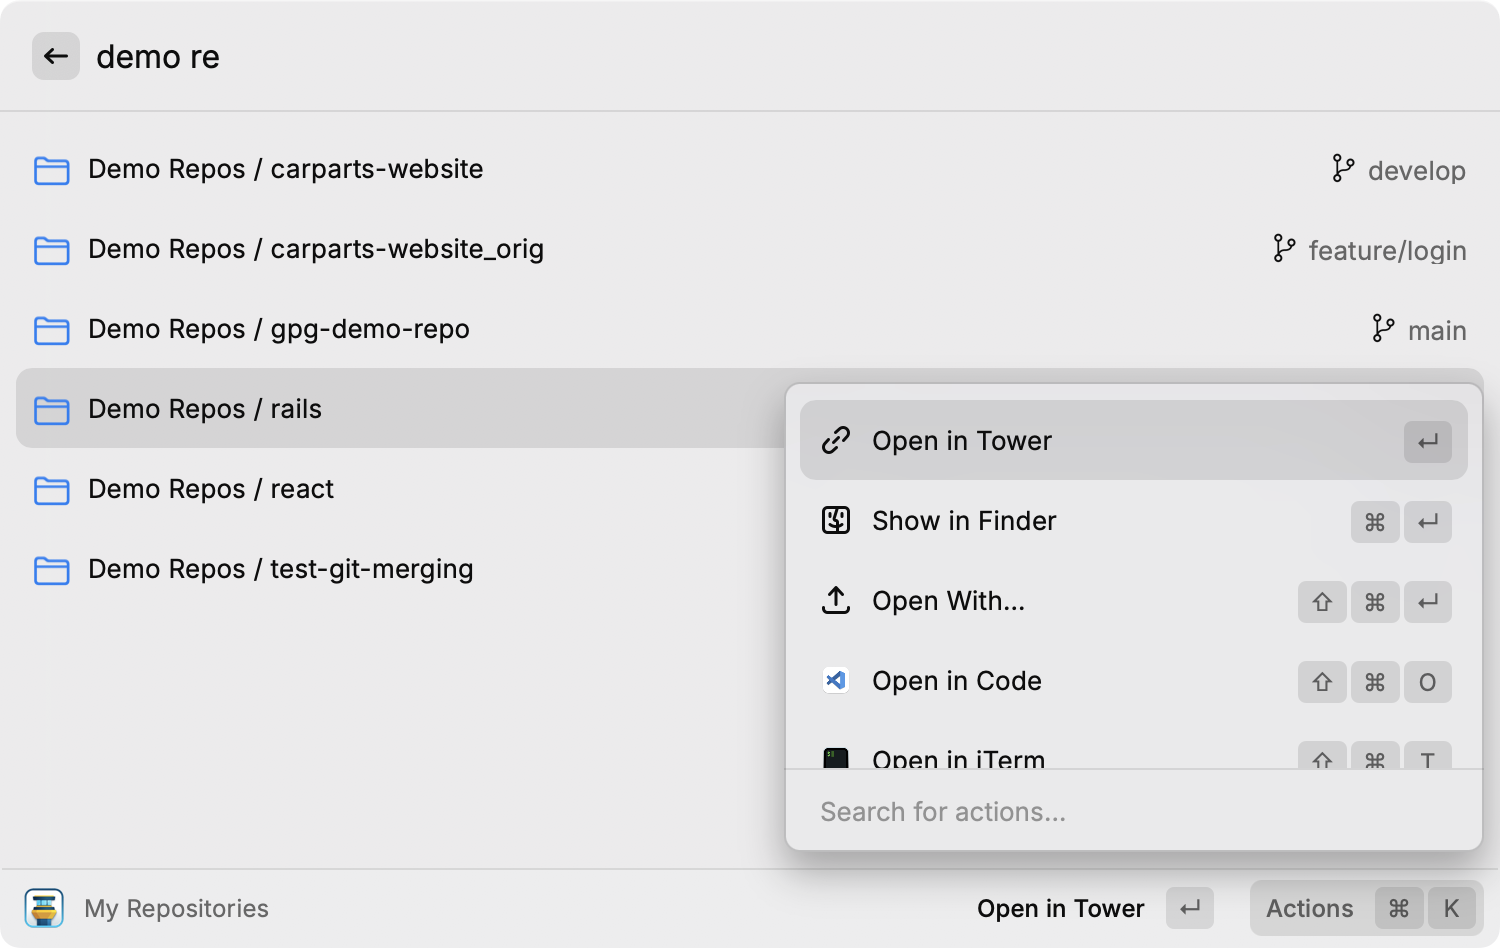Click the link icon beside Open in Tower
The height and width of the screenshot is (948, 1500).
835,440
